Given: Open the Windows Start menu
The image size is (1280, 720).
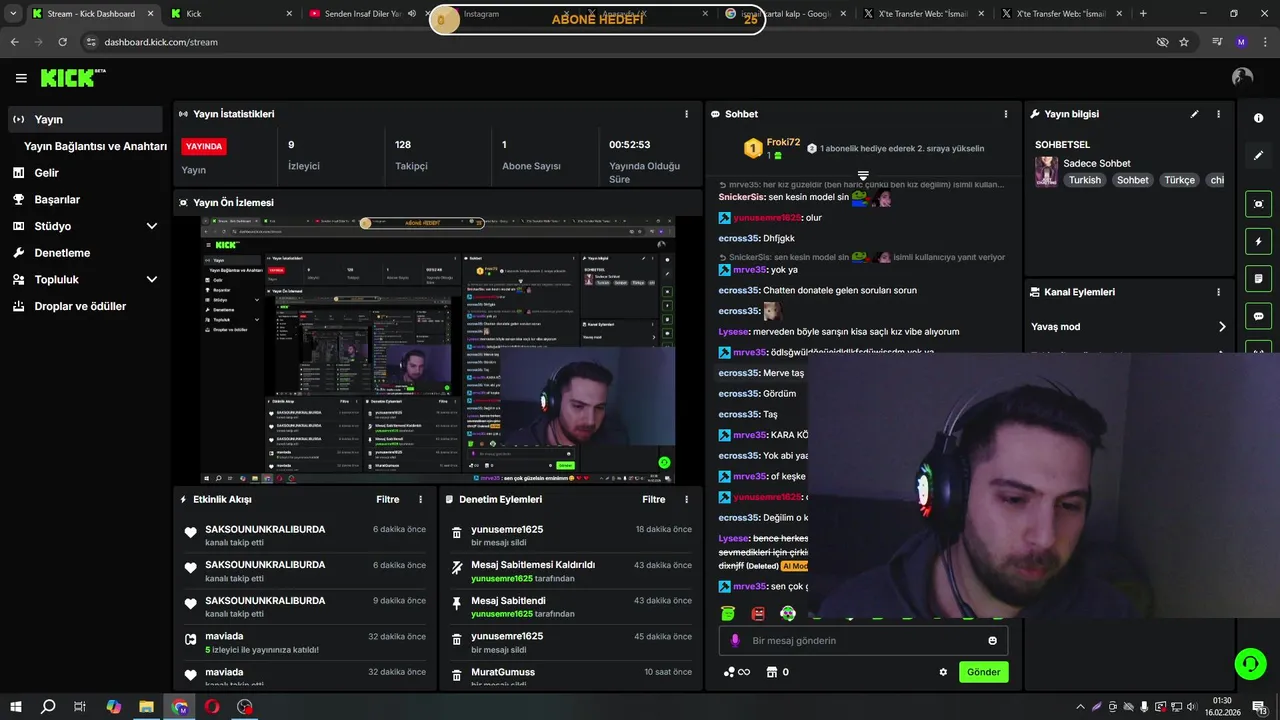Looking at the screenshot, I should (15, 707).
